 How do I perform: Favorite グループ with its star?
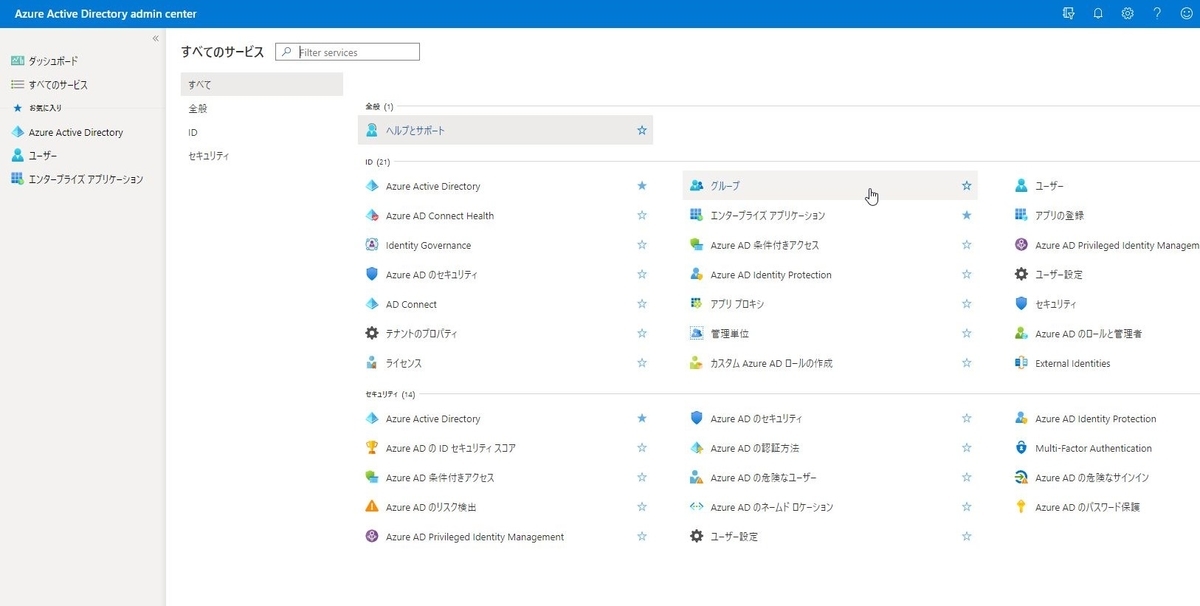[x=967, y=186]
